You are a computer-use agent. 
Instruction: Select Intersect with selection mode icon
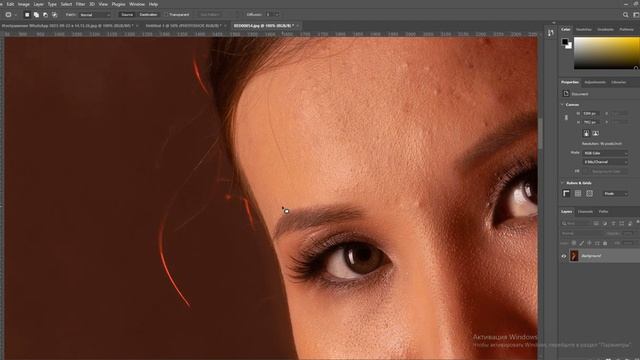pos(55,15)
